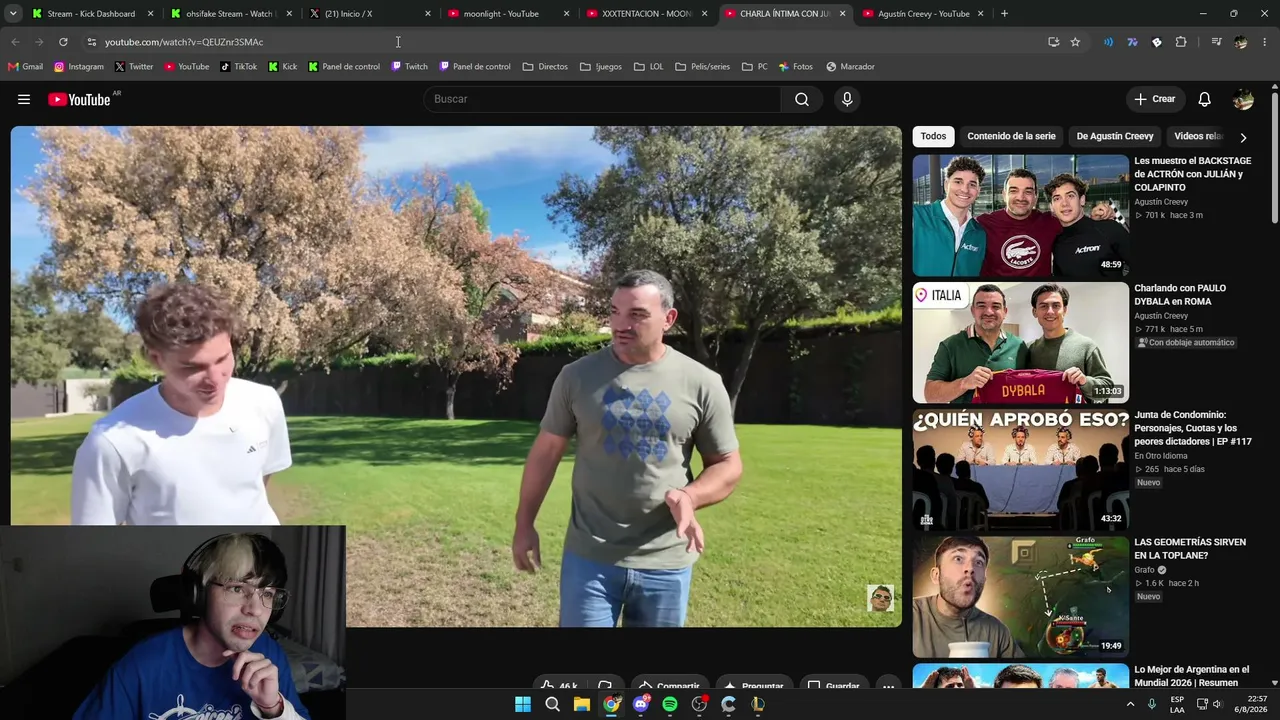This screenshot has width=1280, height=720.
Task: Expand the Directos bookmarks folder
Action: point(545,67)
